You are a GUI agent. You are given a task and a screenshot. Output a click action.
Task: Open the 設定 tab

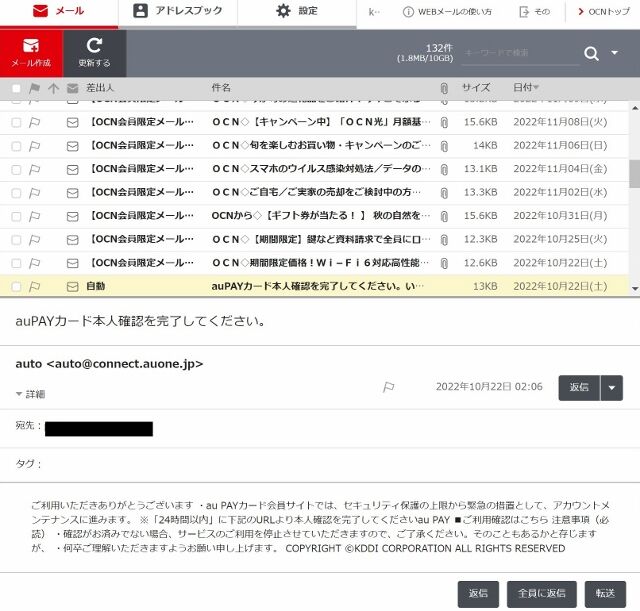[x=297, y=11]
